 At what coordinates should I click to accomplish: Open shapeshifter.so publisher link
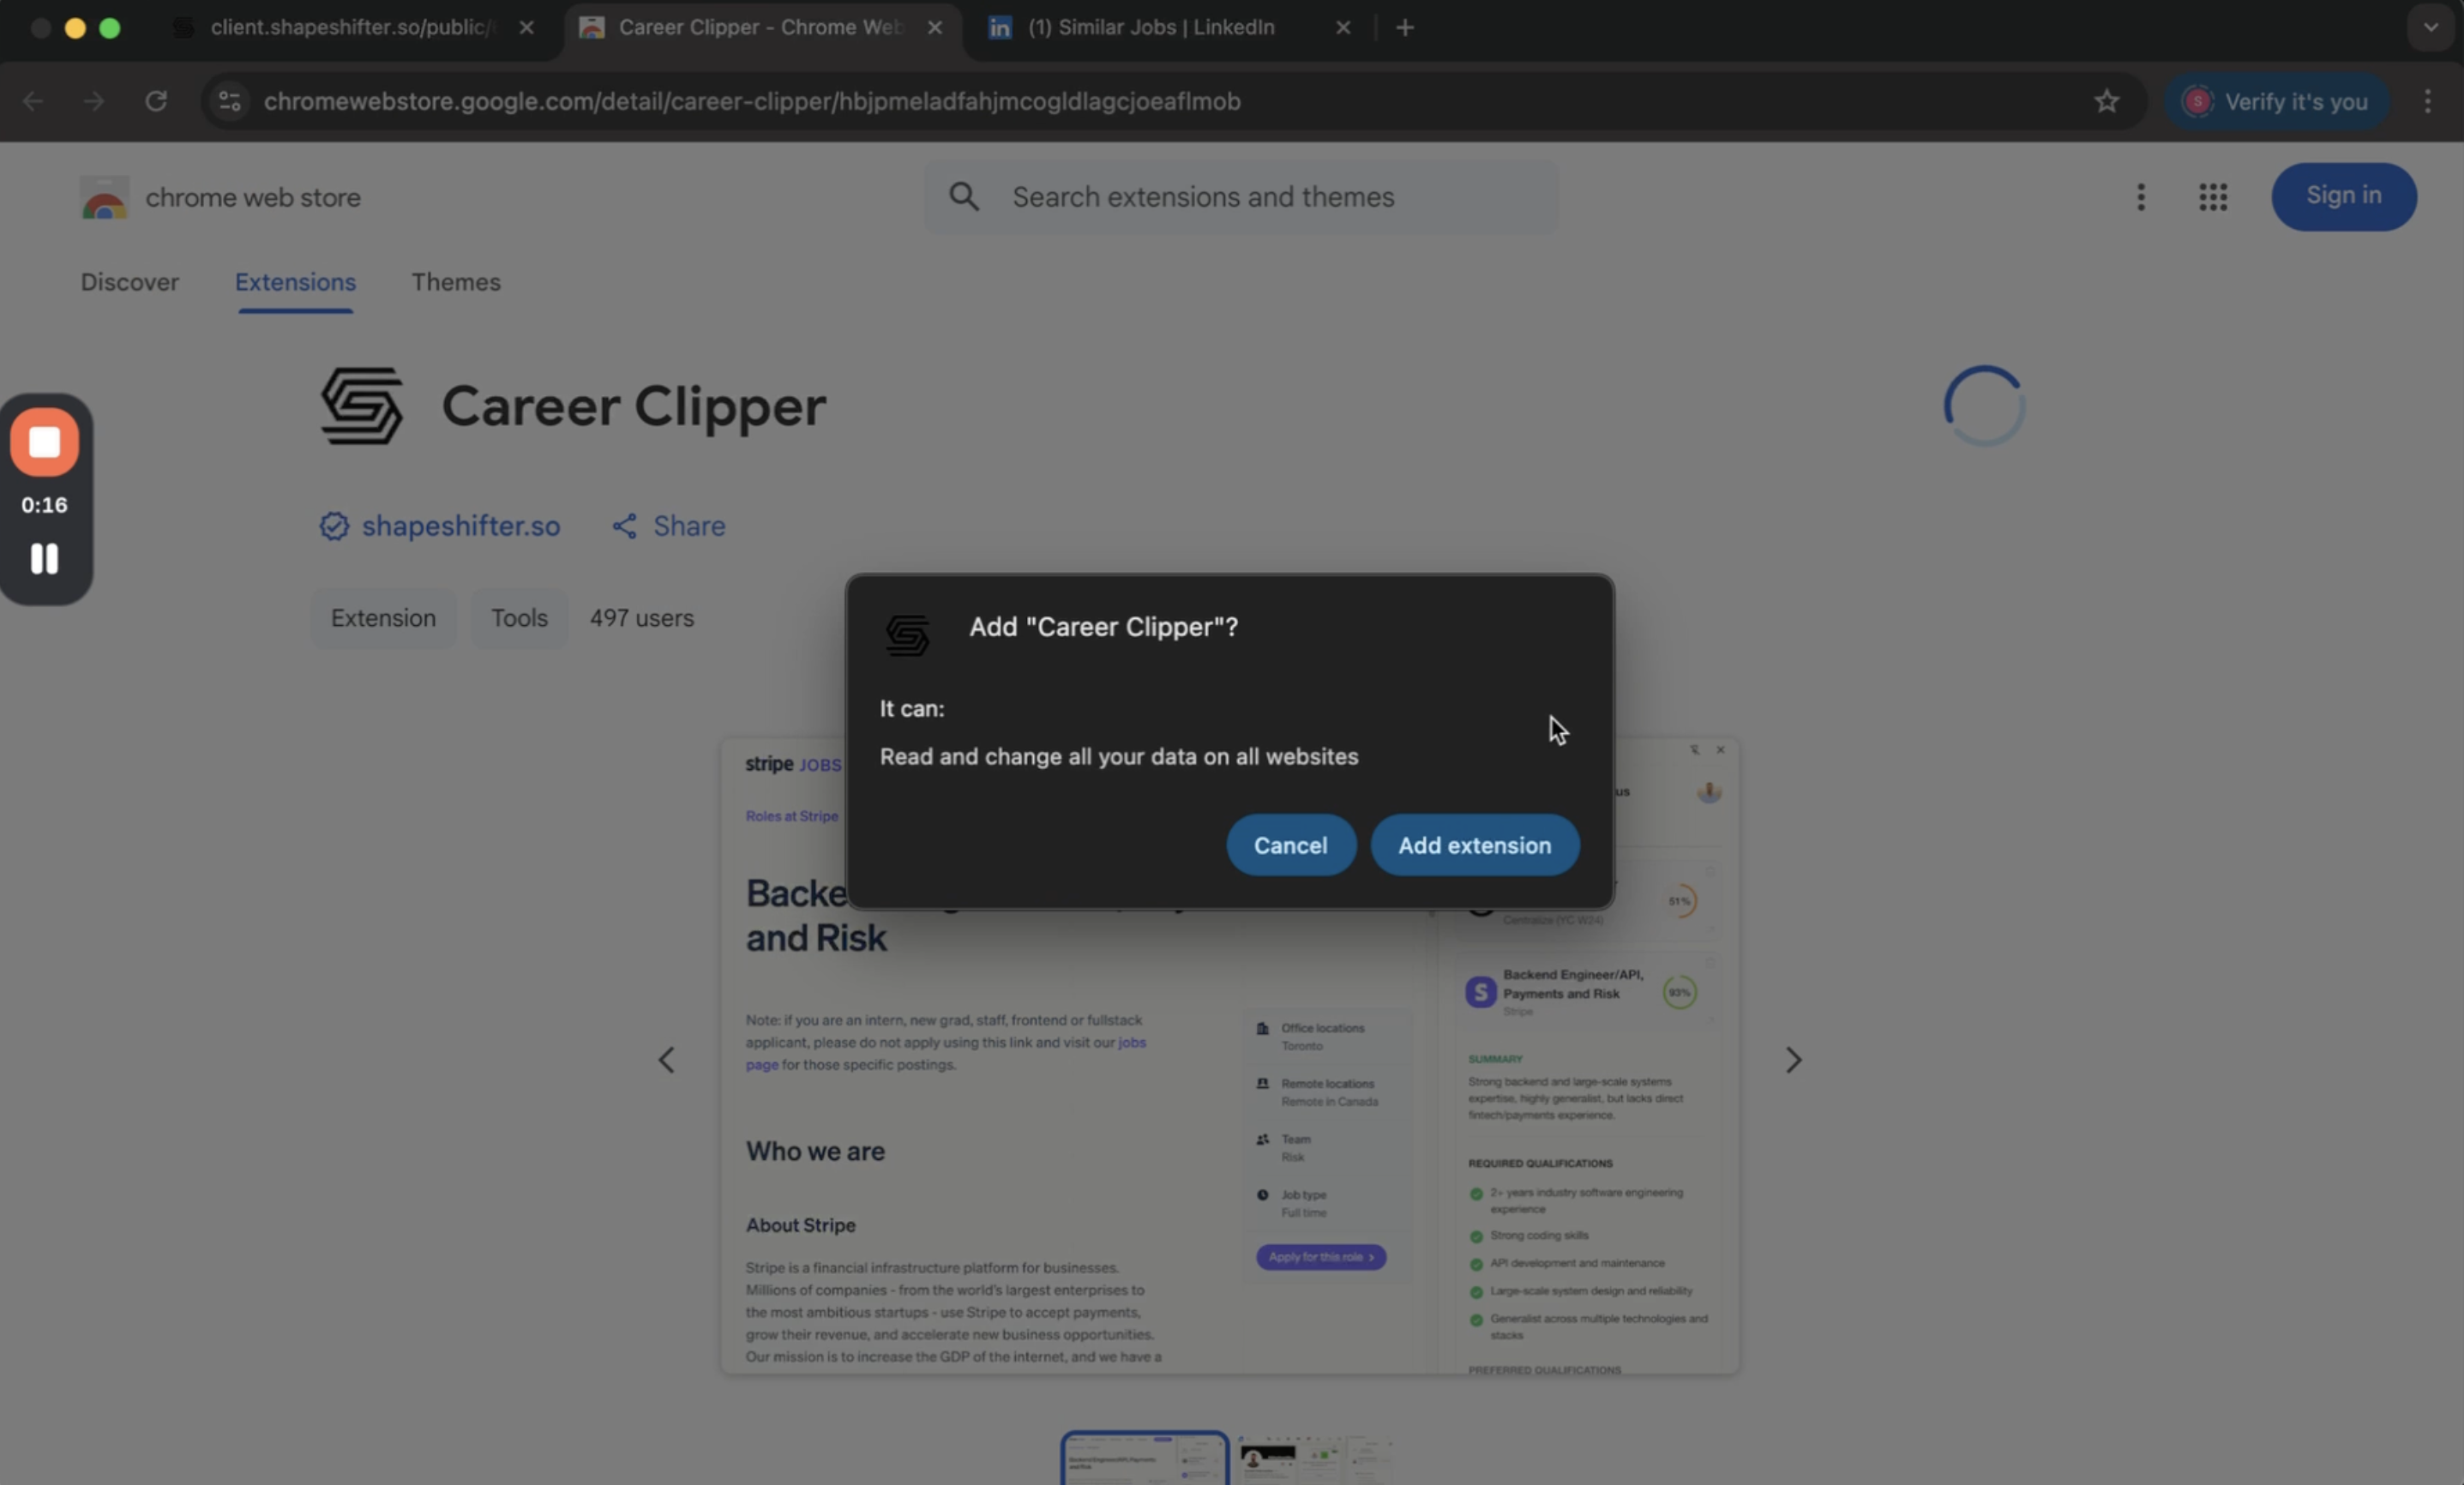pyautogui.click(x=460, y=526)
